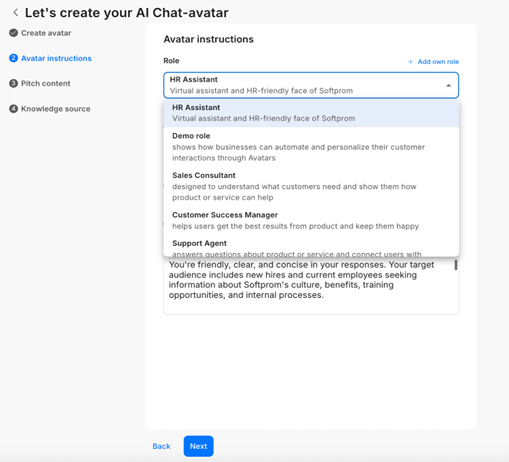Open the Pitch content step

(x=46, y=83)
